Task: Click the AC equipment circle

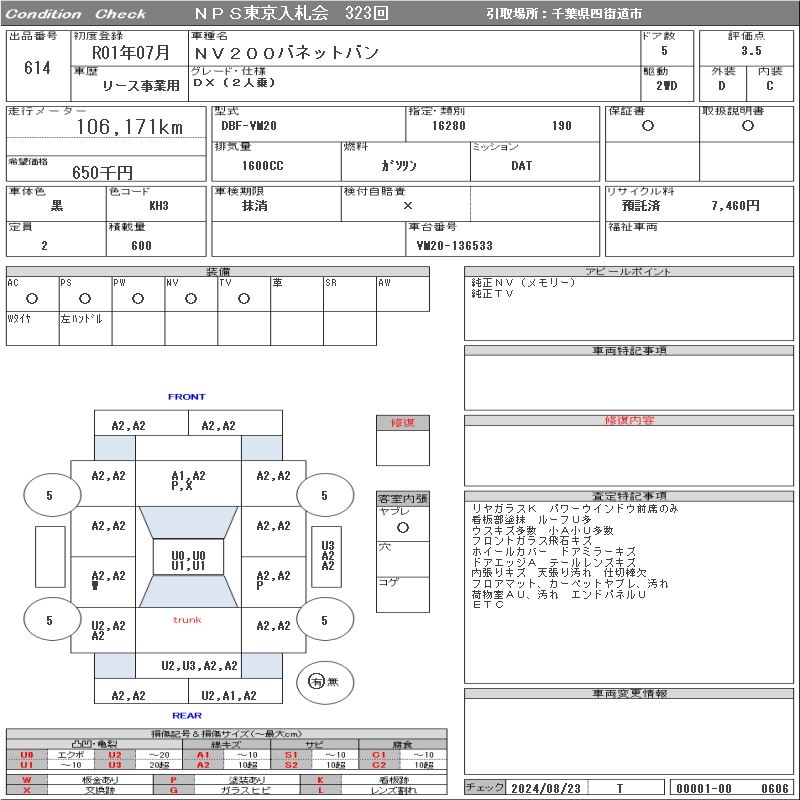Action: point(32,298)
